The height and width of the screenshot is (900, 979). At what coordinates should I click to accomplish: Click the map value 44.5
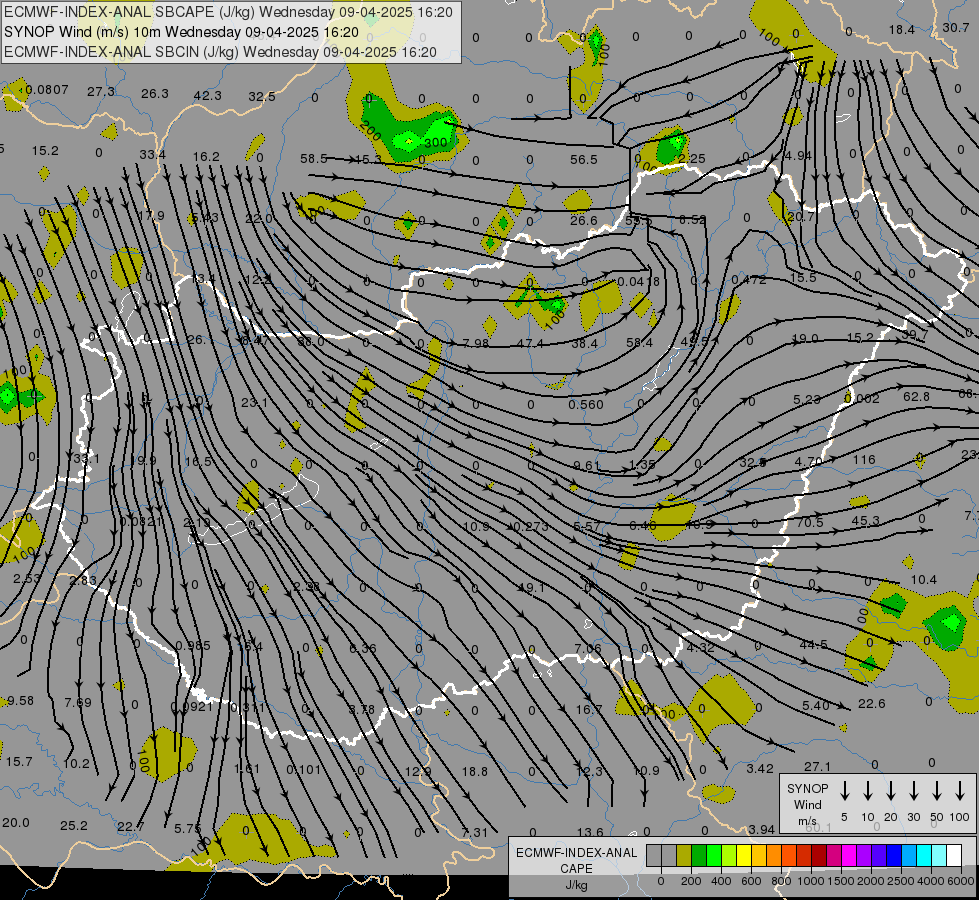pyautogui.click(x=814, y=645)
